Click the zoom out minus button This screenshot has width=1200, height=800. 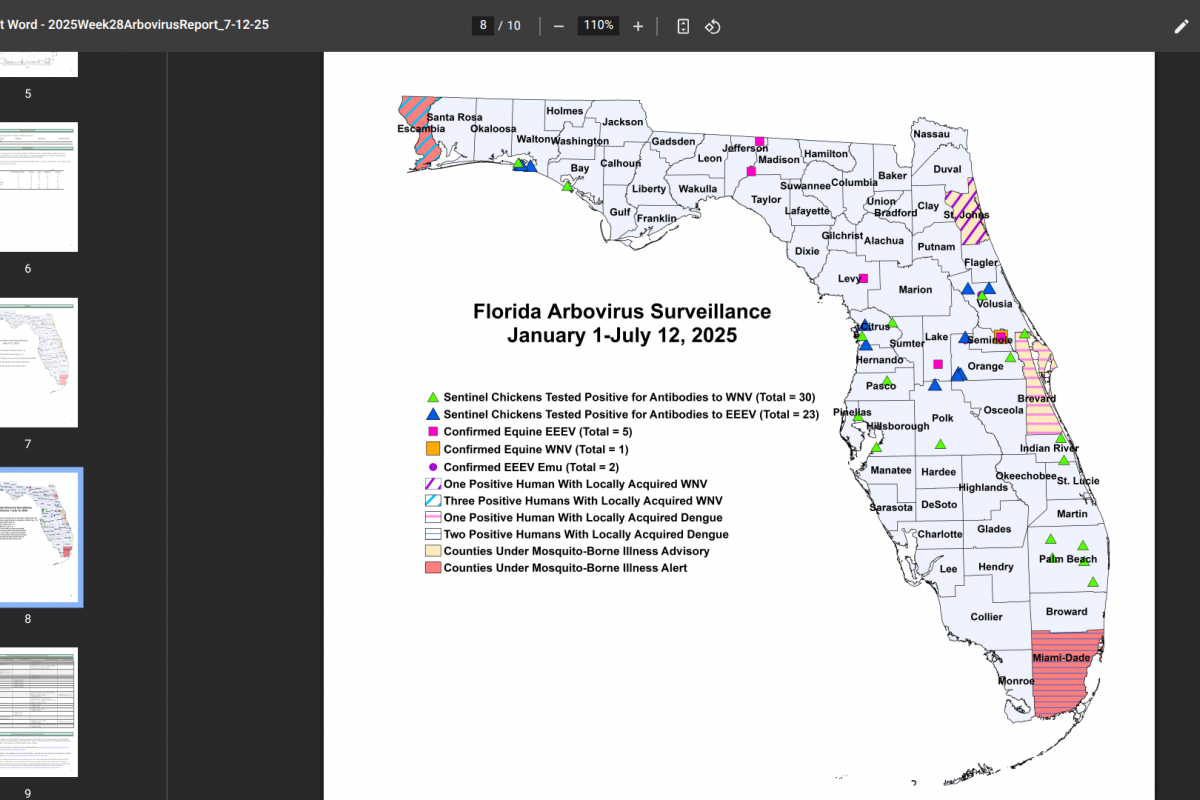click(x=558, y=26)
